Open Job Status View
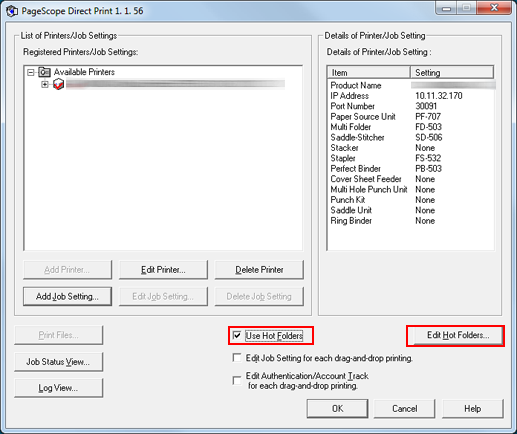The height and width of the screenshot is (434, 517). [x=58, y=362]
